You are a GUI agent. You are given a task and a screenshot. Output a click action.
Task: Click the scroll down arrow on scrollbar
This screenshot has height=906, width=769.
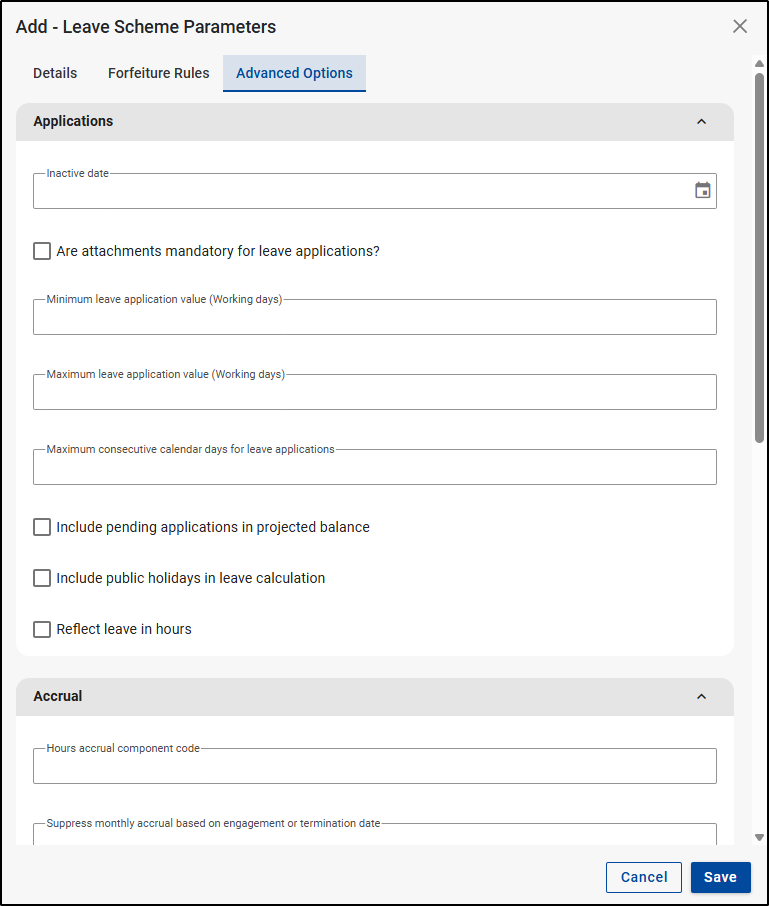(760, 837)
